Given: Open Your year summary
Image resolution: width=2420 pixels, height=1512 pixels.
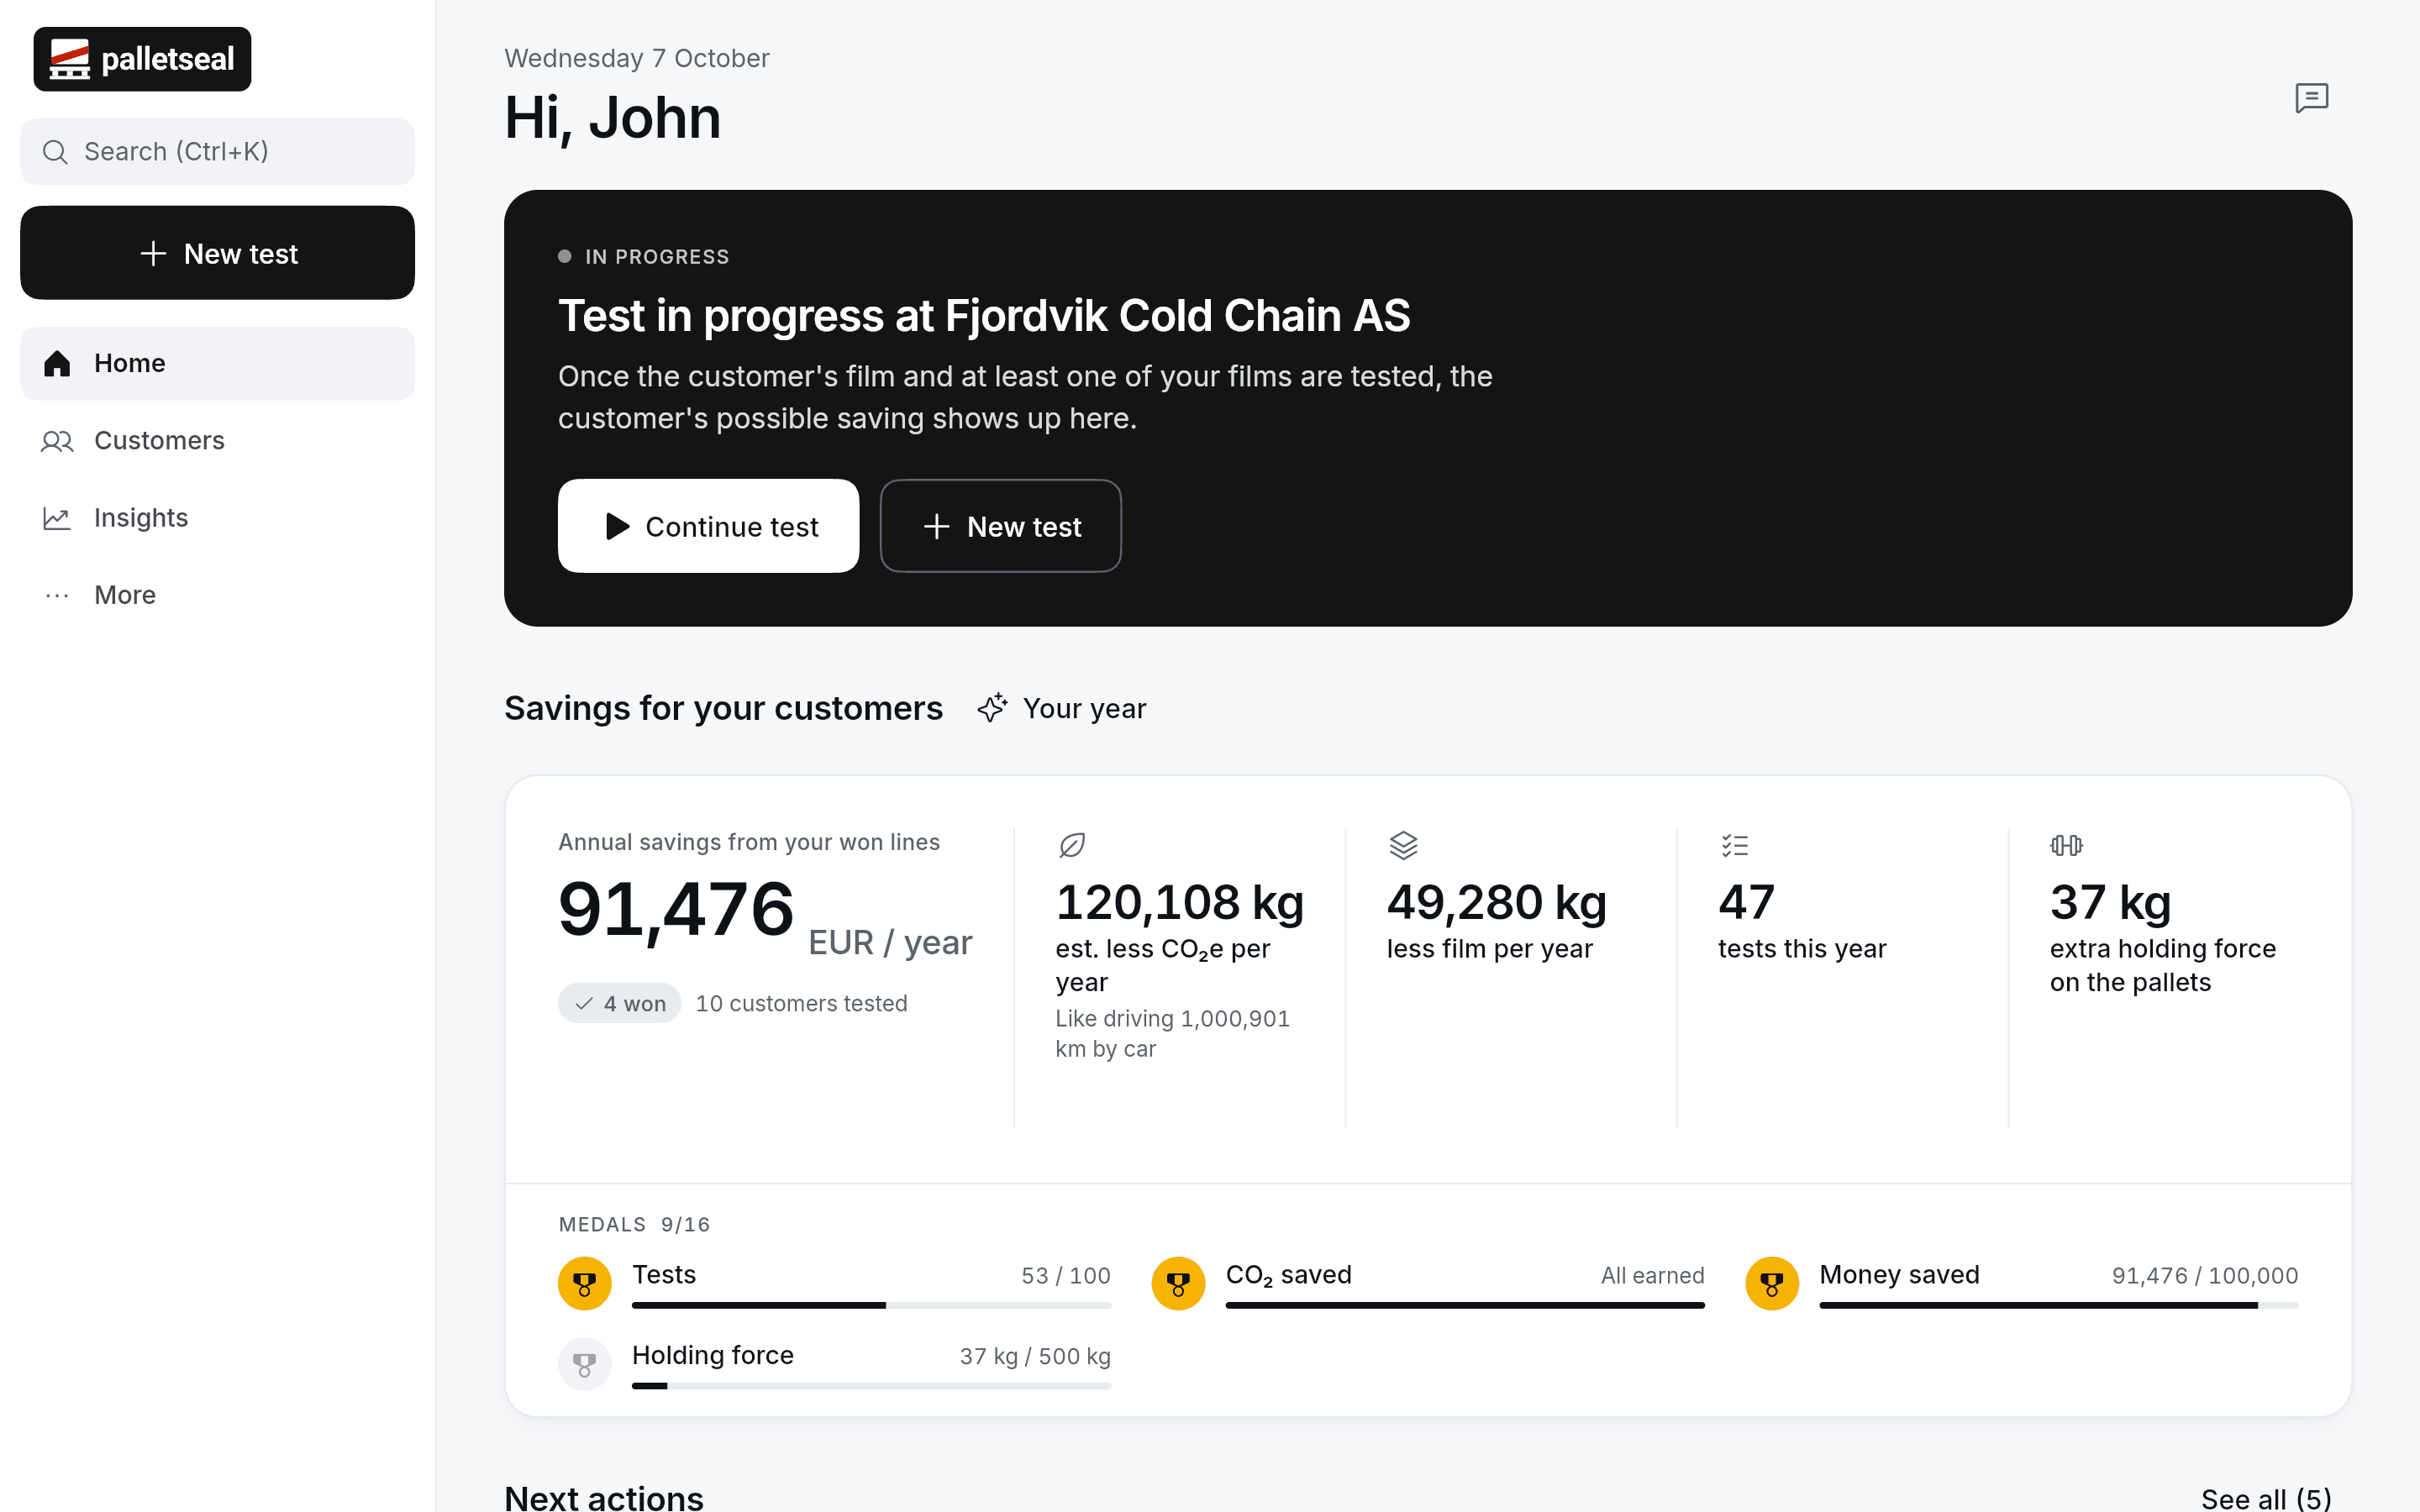Looking at the screenshot, I should [x=1061, y=708].
